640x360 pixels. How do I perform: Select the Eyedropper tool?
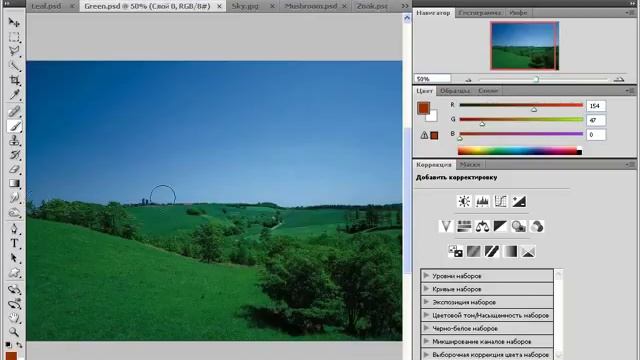(x=14, y=95)
